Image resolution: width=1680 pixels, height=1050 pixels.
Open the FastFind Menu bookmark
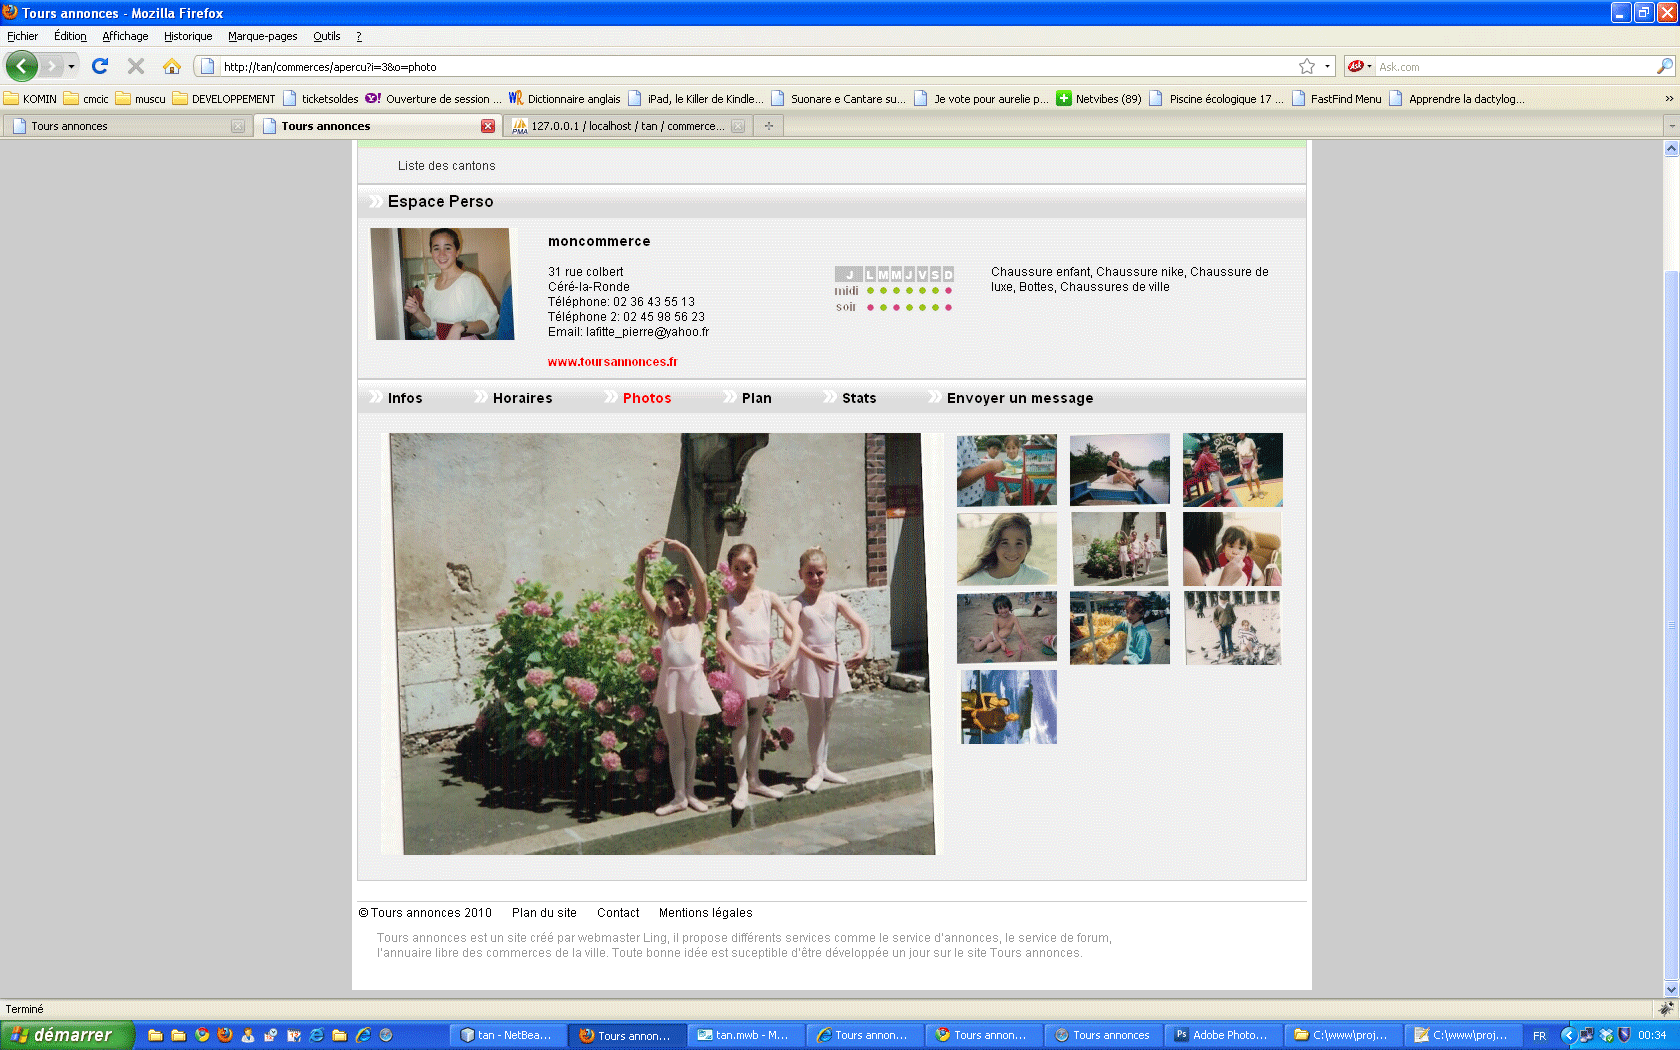point(1336,99)
